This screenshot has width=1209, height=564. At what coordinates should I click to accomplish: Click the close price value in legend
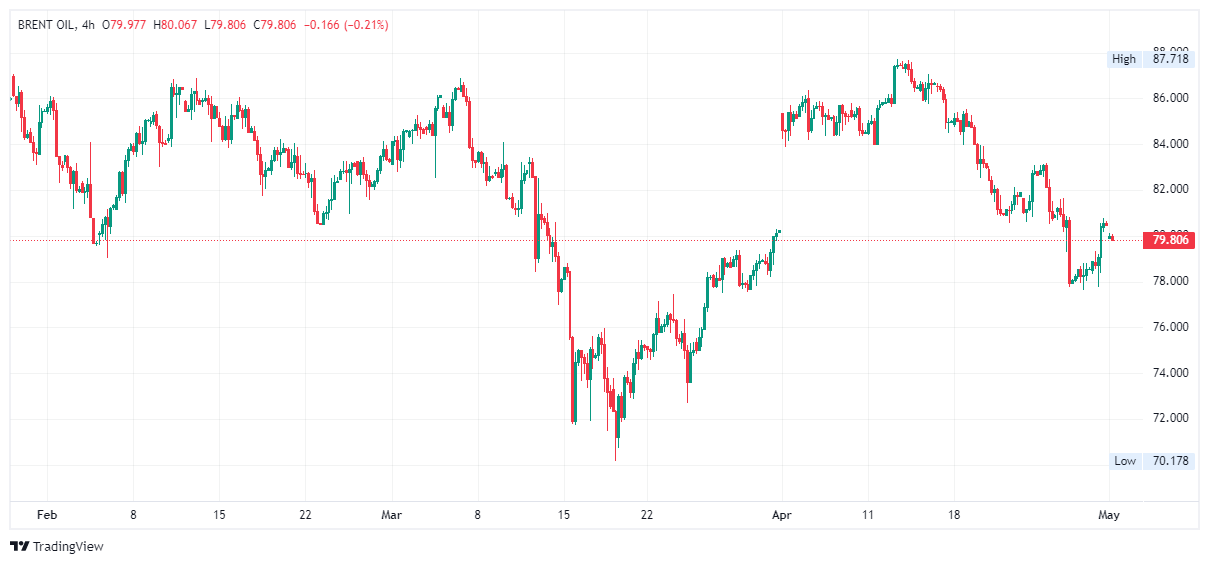click(x=277, y=24)
